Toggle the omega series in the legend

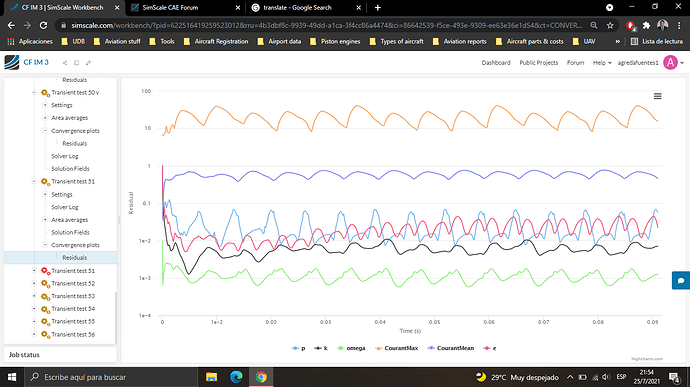click(351, 348)
